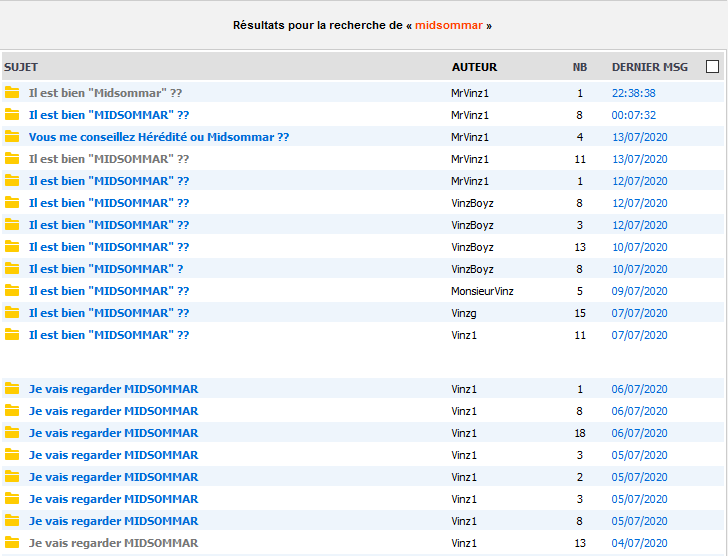728x556 pixels.
Task: Click folder icon of Vinz1 topic dated 06/07/2020 with 8 messages
Action: point(12,411)
